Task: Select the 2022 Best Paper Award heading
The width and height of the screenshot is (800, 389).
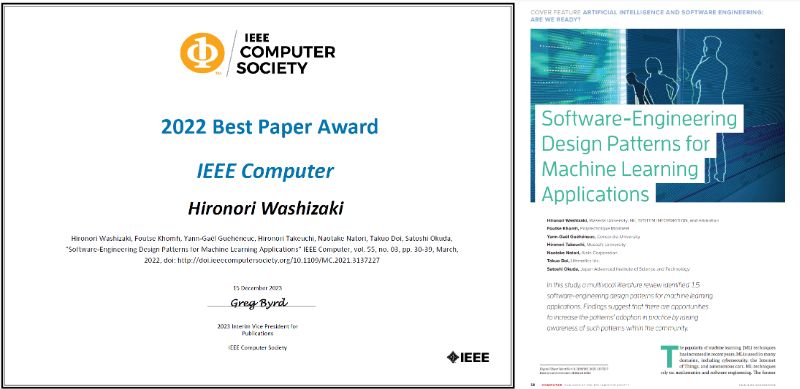Action: pos(269,126)
